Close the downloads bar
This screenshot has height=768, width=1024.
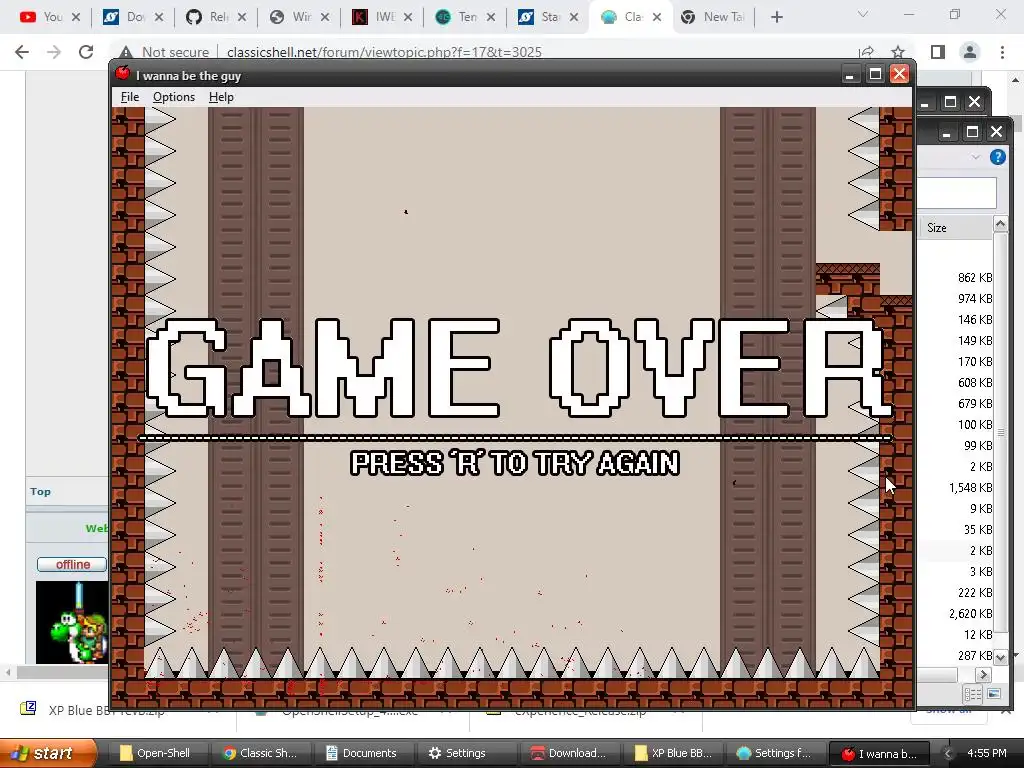1008,710
